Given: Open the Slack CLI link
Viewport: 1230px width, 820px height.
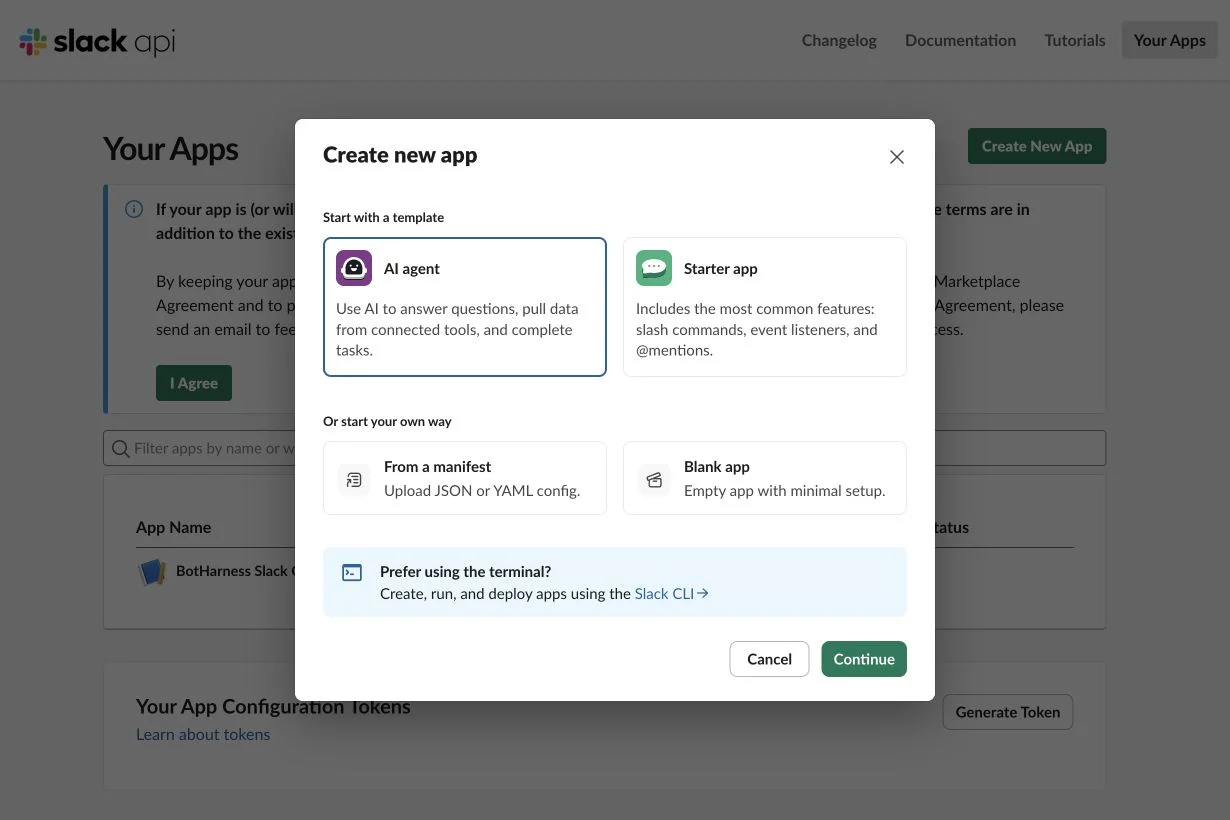Looking at the screenshot, I should pyautogui.click(x=672, y=593).
